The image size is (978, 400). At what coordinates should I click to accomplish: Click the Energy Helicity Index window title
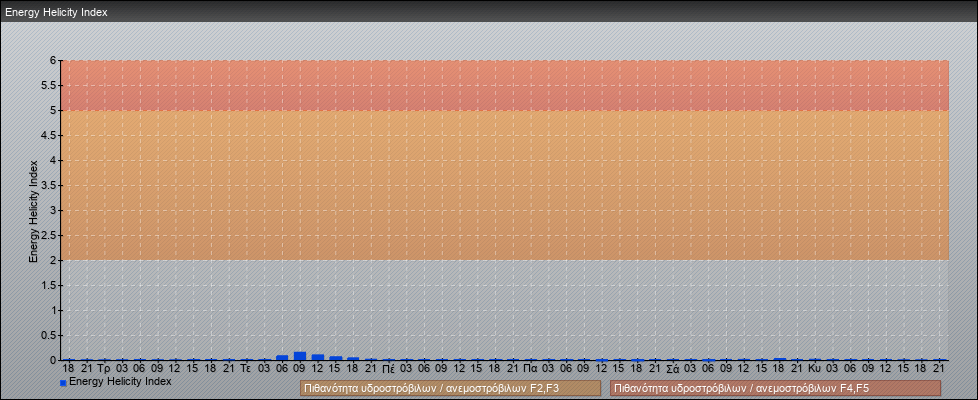[x=56, y=12]
